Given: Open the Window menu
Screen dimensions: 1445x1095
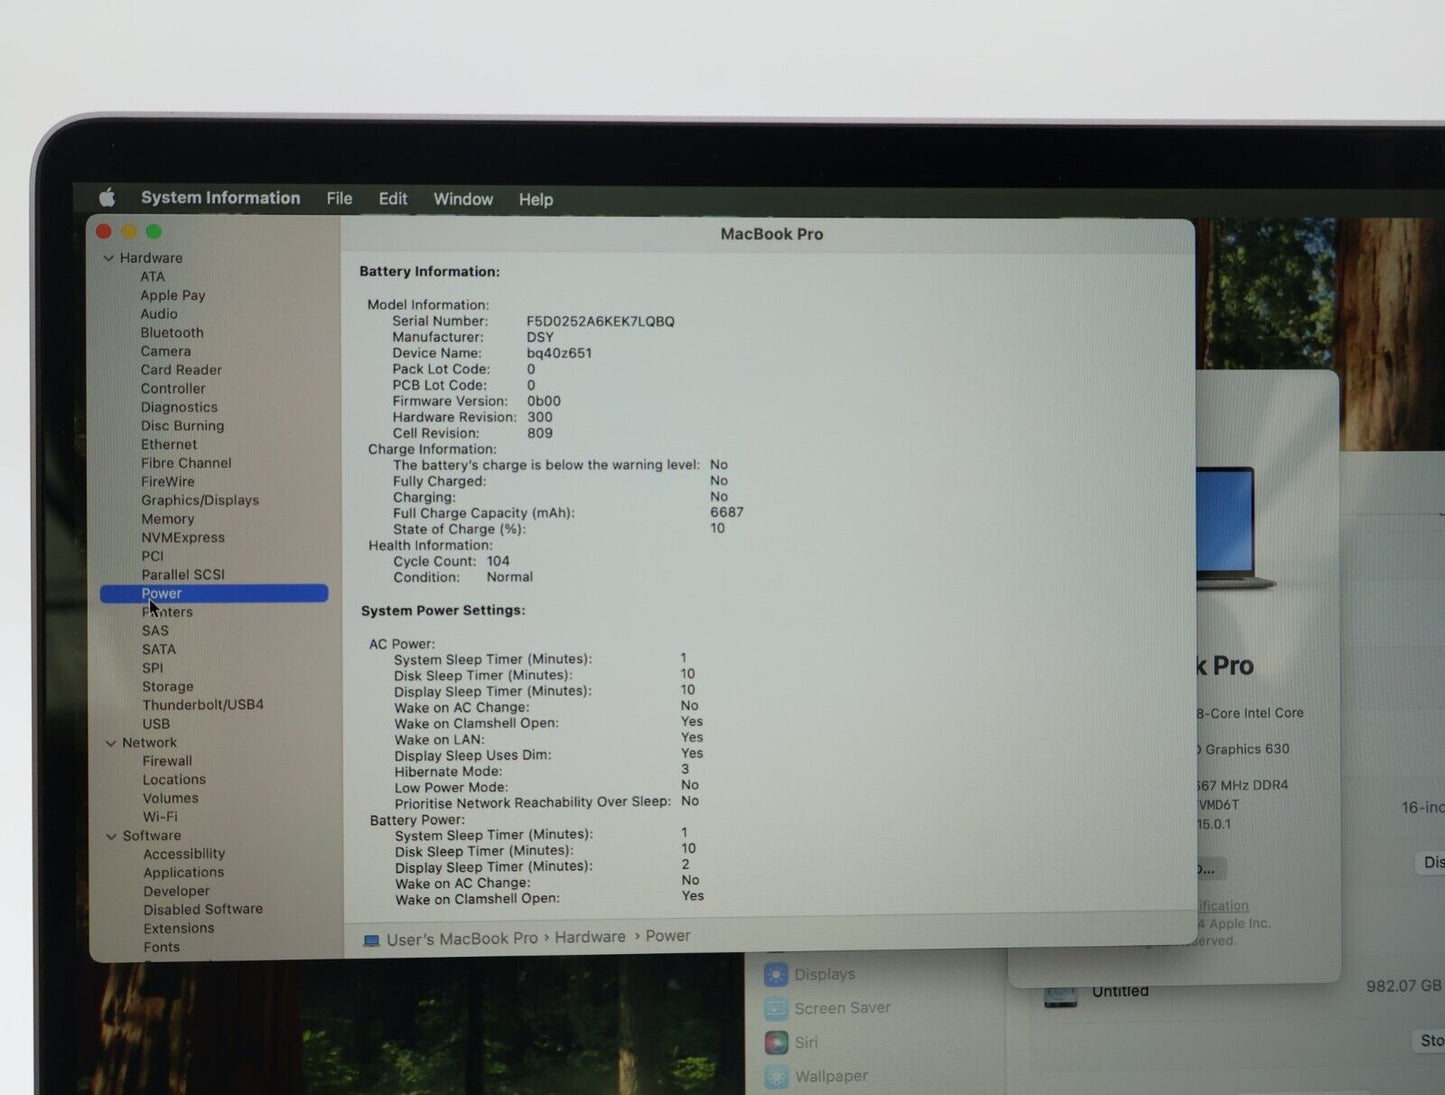Looking at the screenshot, I should point(463,199).
